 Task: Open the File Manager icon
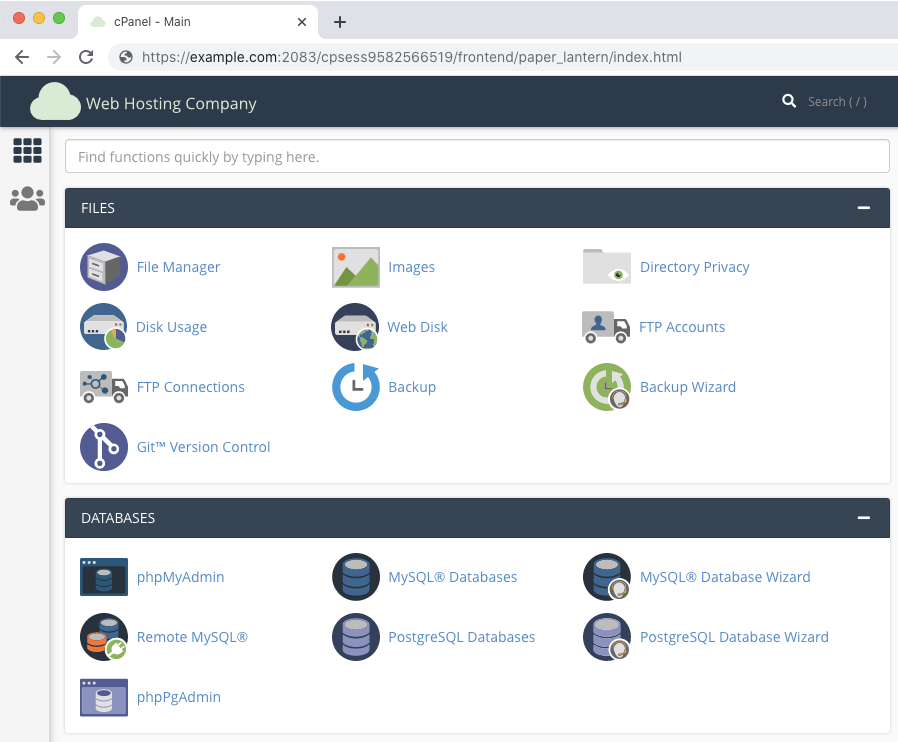pyautogui.click(x=104, y=267)
